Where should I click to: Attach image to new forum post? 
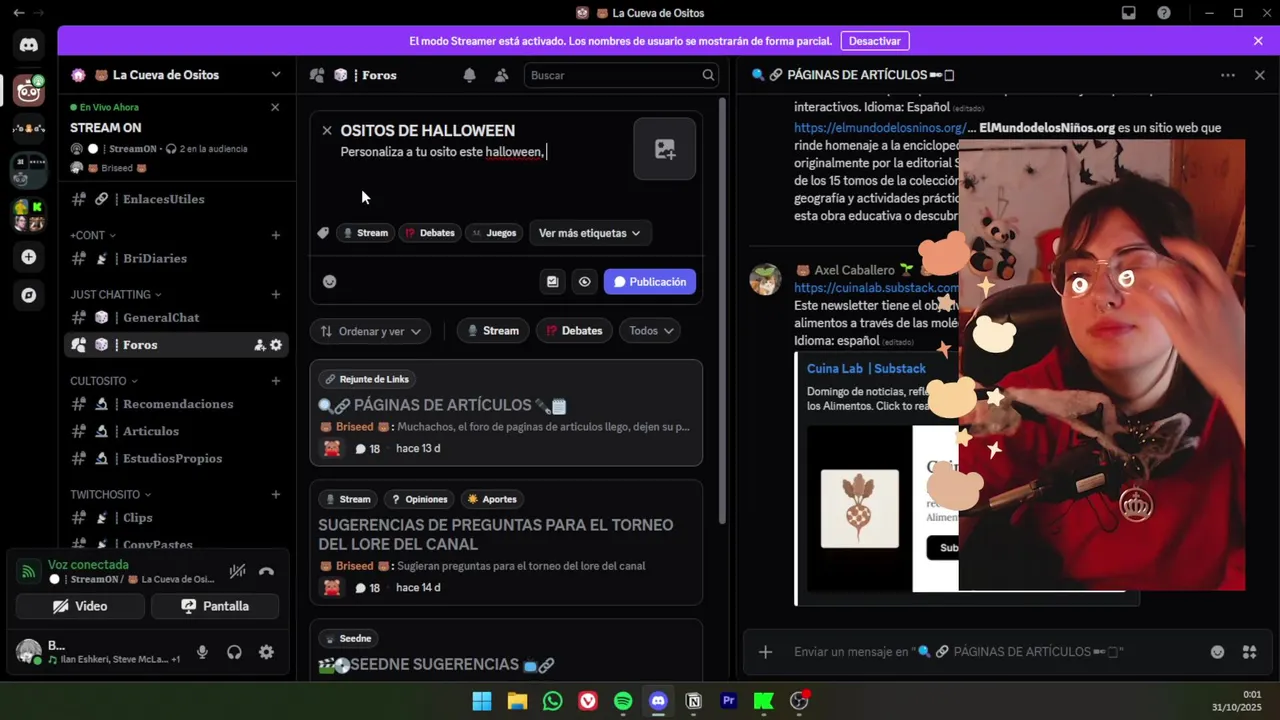click(x=665, y=149)
